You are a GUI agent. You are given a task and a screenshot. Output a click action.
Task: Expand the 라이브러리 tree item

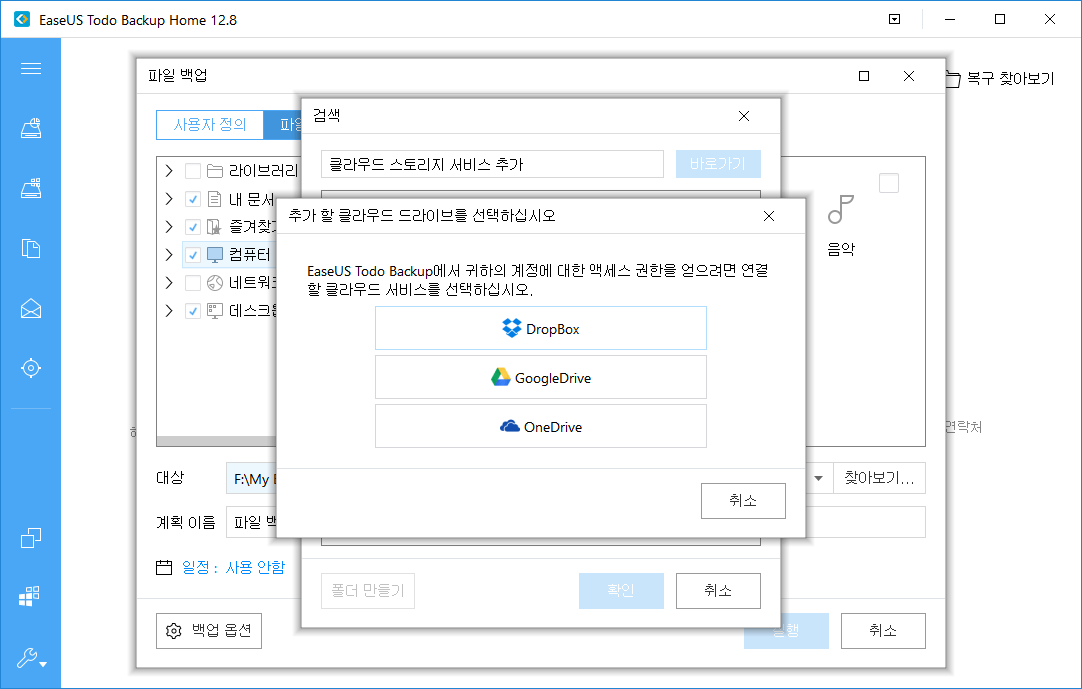[169, 170]
